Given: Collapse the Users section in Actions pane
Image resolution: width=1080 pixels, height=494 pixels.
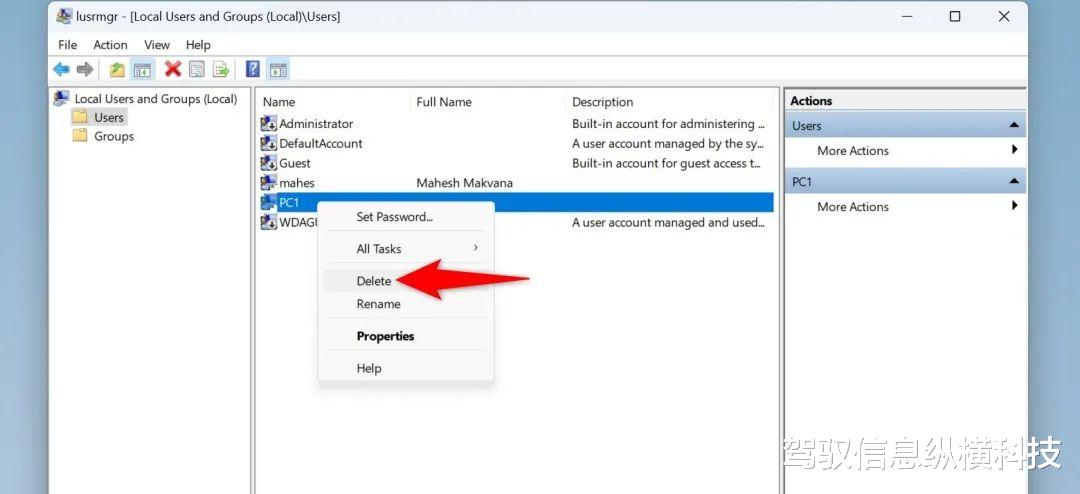Looking at the screenshot, I should tap(1013, 125).
